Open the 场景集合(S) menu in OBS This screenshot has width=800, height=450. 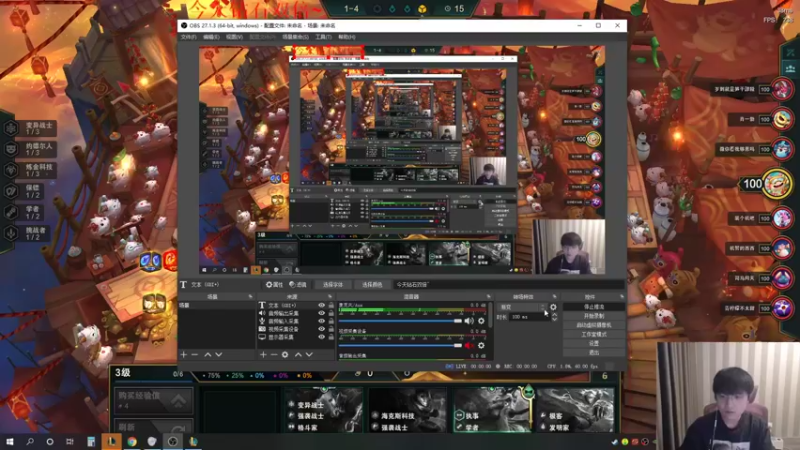click(x=295, y=37)
